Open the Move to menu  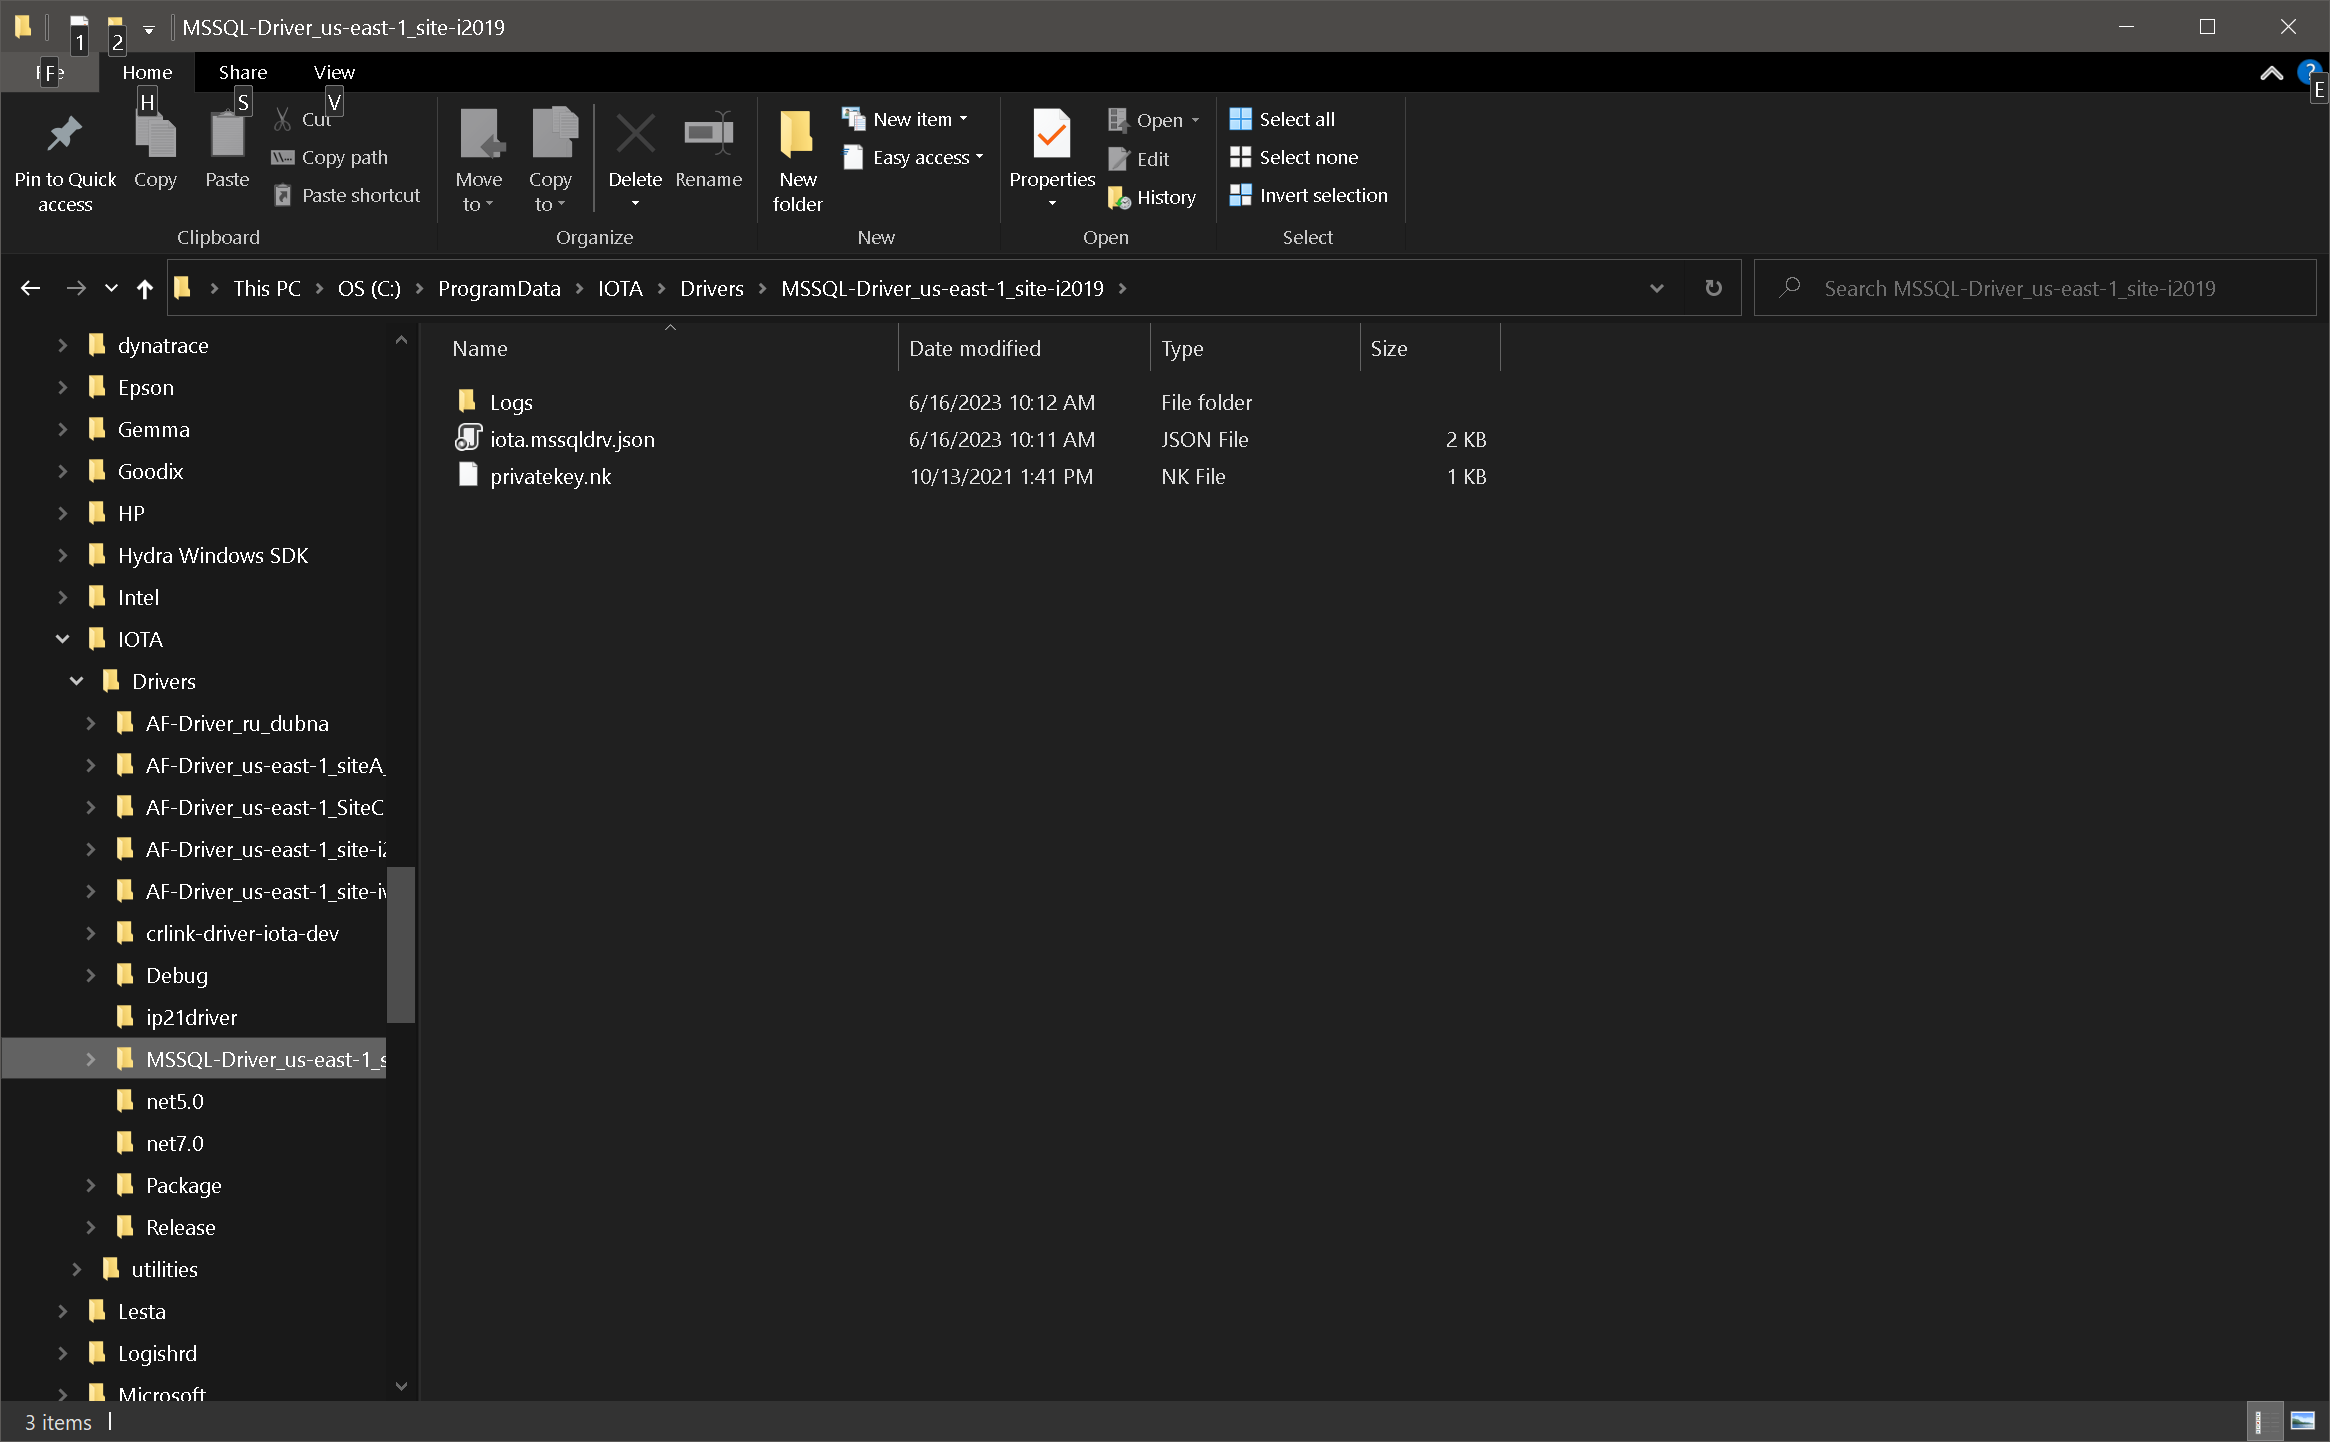pyautogui.click(x=479, y=160)
